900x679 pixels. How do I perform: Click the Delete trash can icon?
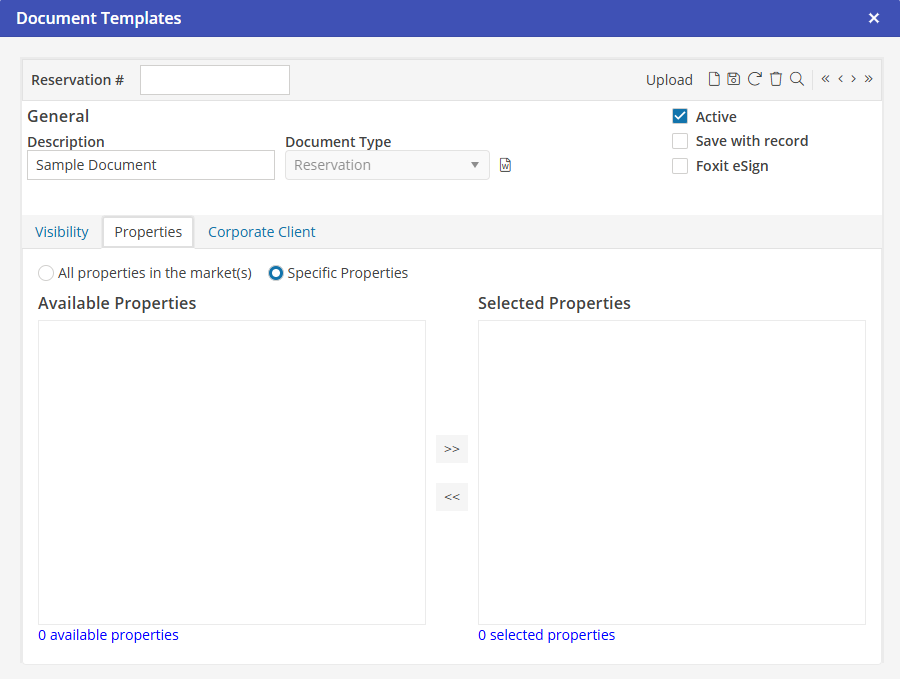click(x=776, y=79)
